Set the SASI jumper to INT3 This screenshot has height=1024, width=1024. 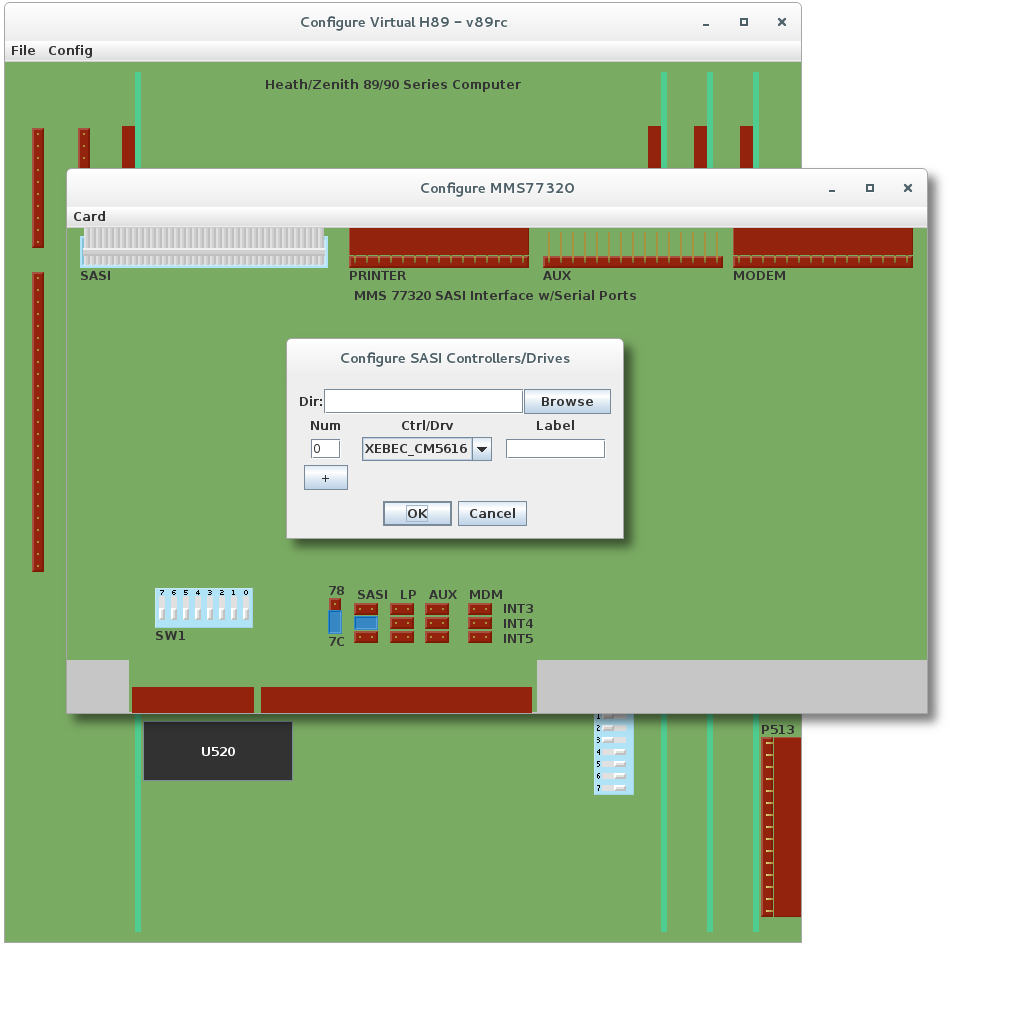click(366, 609)
